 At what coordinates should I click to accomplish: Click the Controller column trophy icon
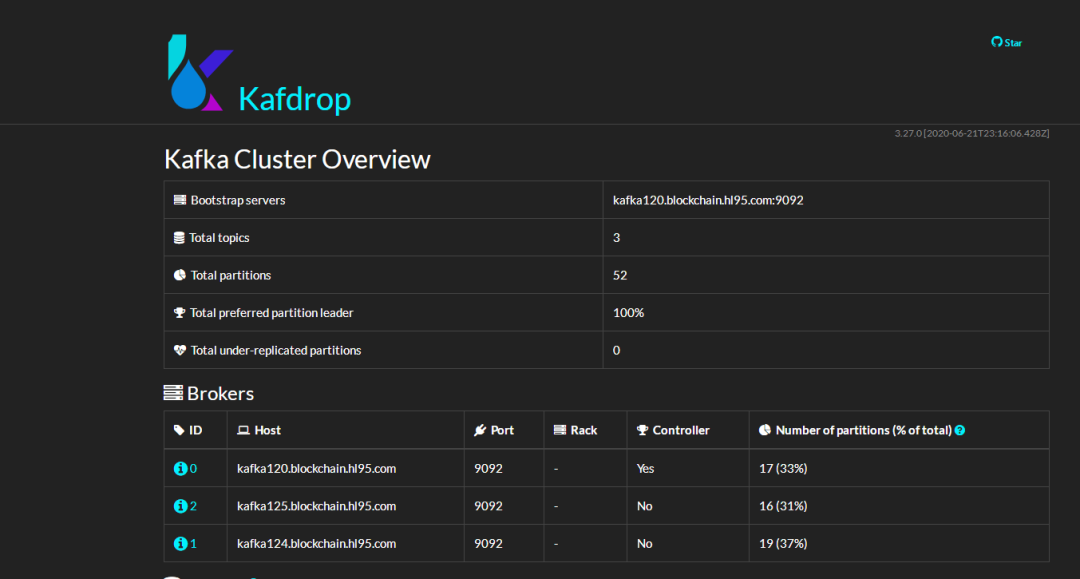pyautogui.click(x=643, y=430)
